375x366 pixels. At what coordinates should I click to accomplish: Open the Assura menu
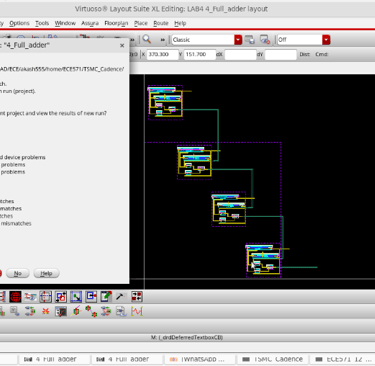click(x=90, y=23)
